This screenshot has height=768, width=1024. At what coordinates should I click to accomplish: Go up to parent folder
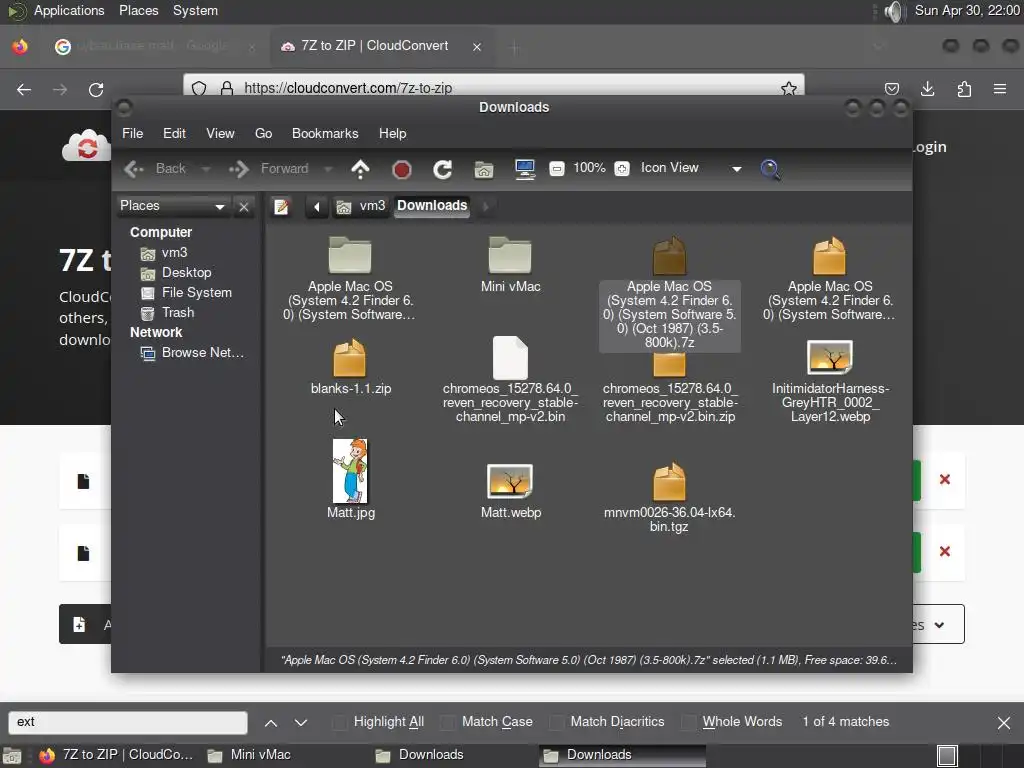point(360,169)
